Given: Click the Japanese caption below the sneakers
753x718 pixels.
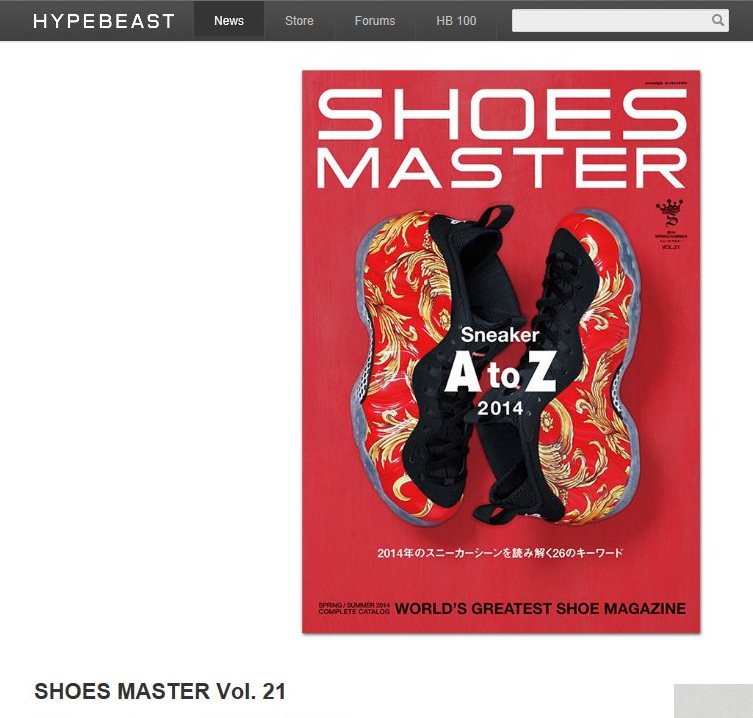Looking at the screenshot, I should (x=500, y=553).
